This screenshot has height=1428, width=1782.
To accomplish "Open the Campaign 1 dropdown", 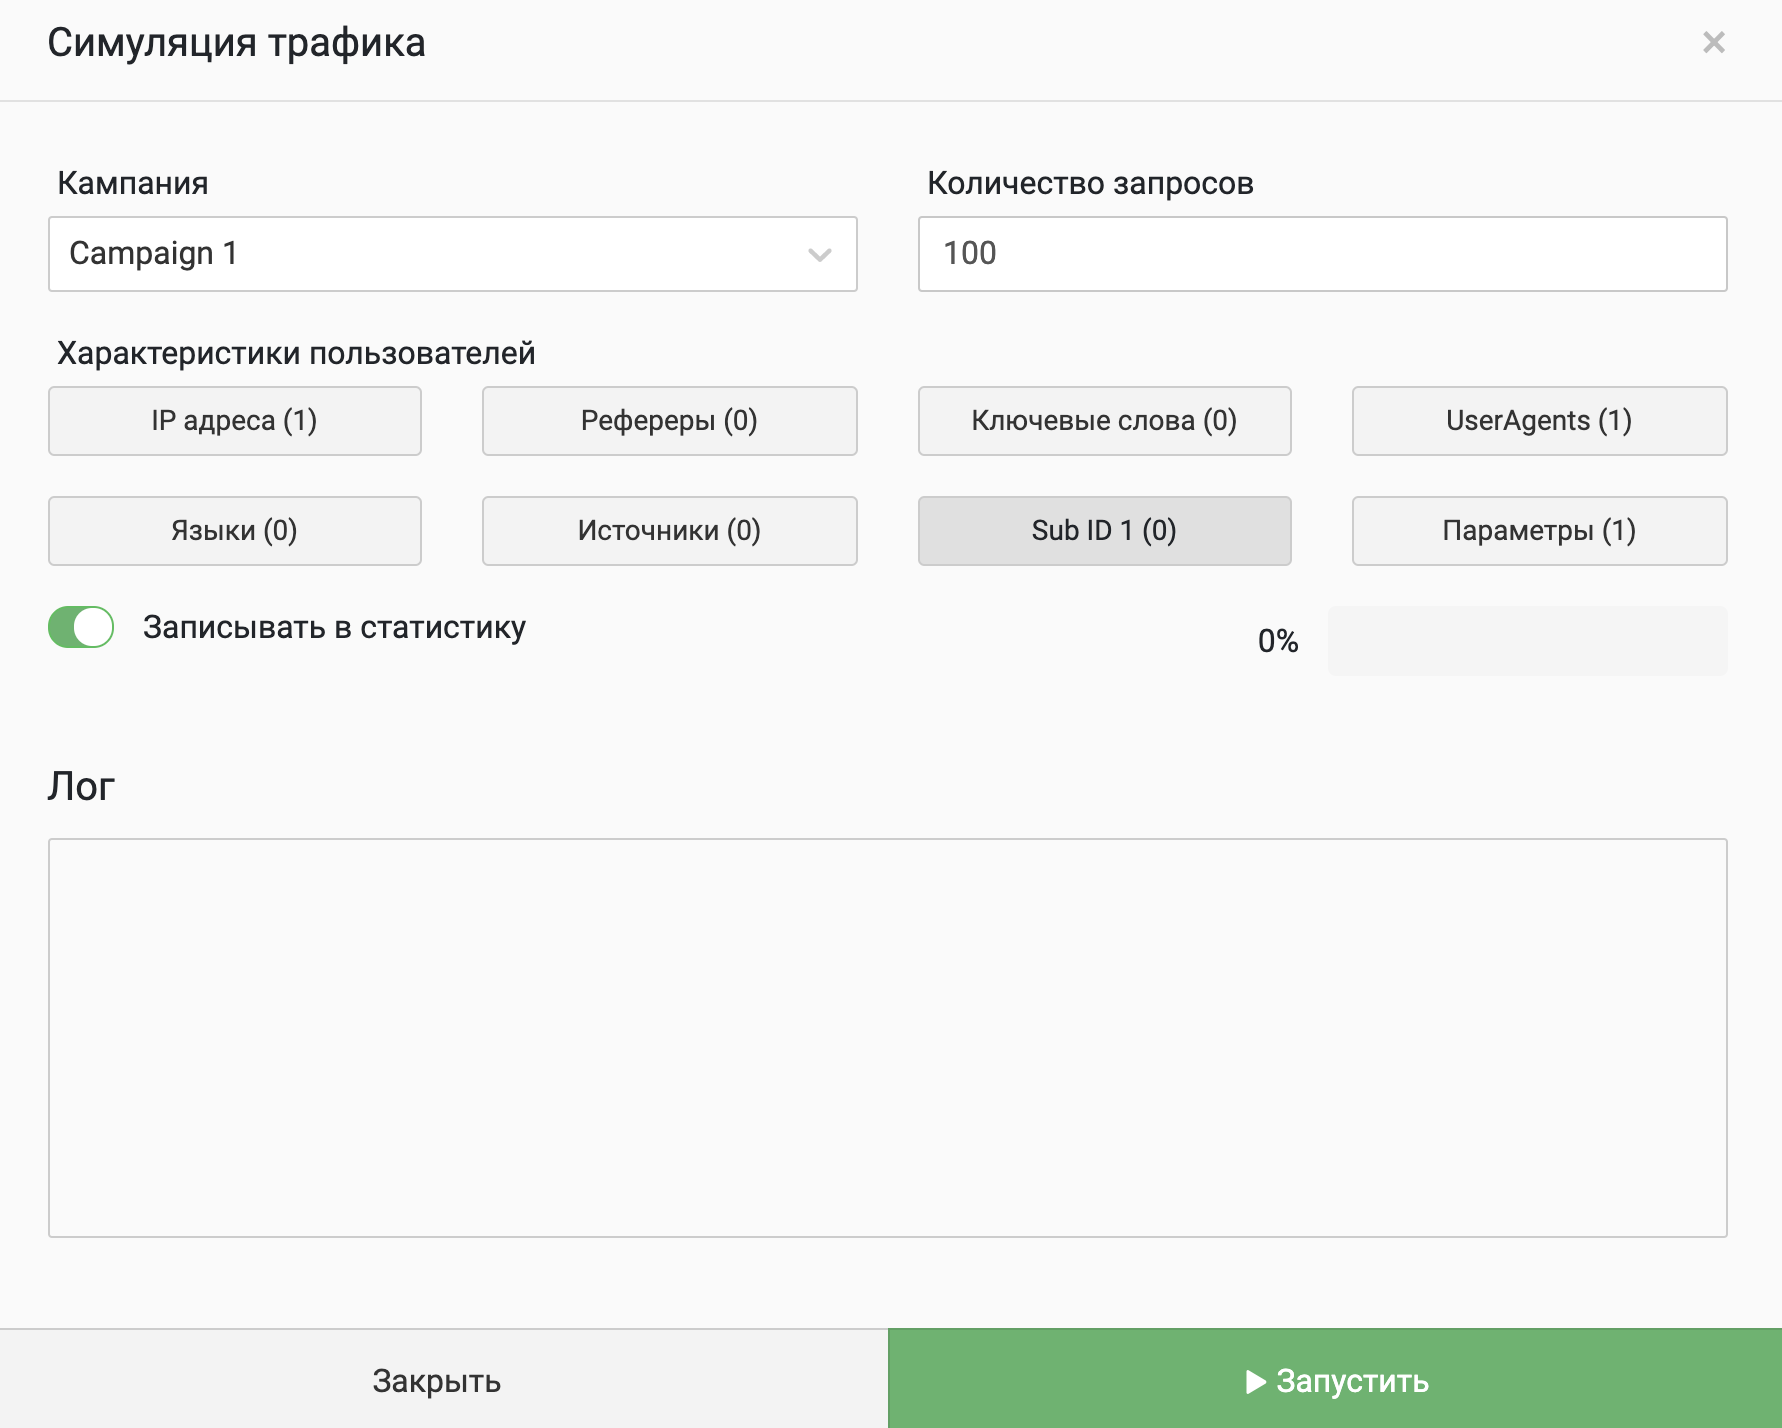I will [x=453, y=254].
